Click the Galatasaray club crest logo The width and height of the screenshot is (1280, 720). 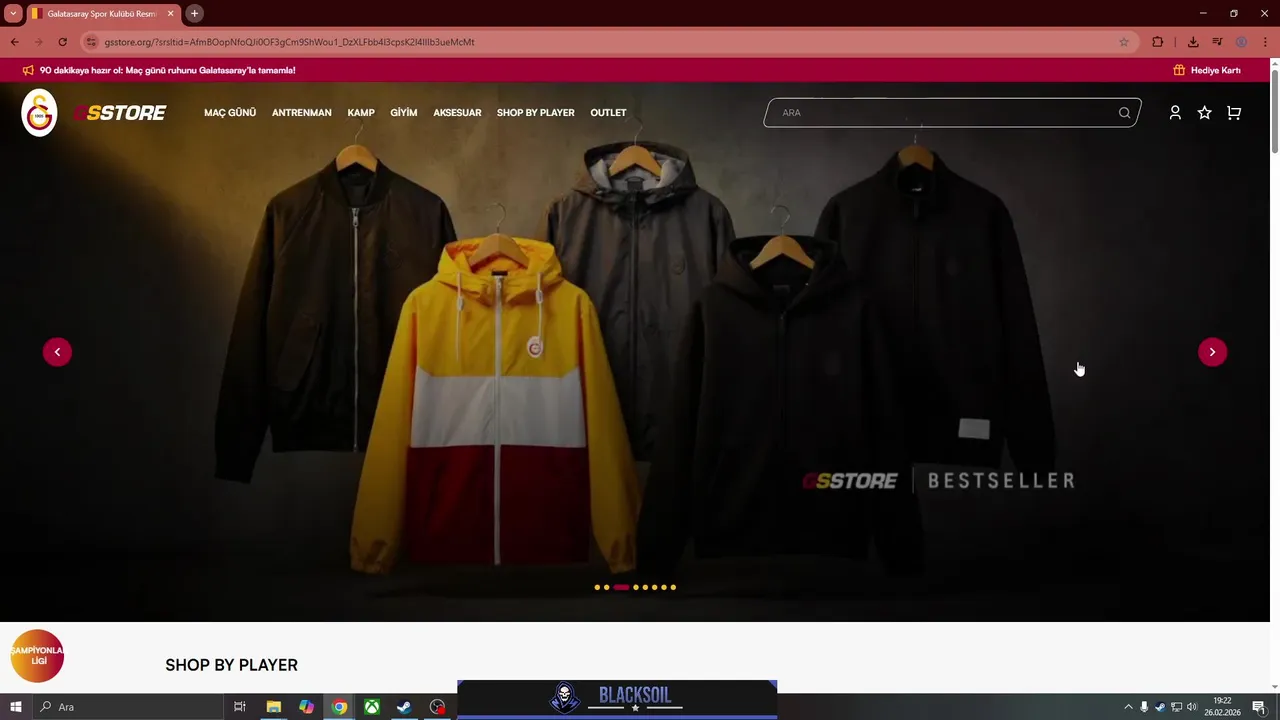[39, 113]
